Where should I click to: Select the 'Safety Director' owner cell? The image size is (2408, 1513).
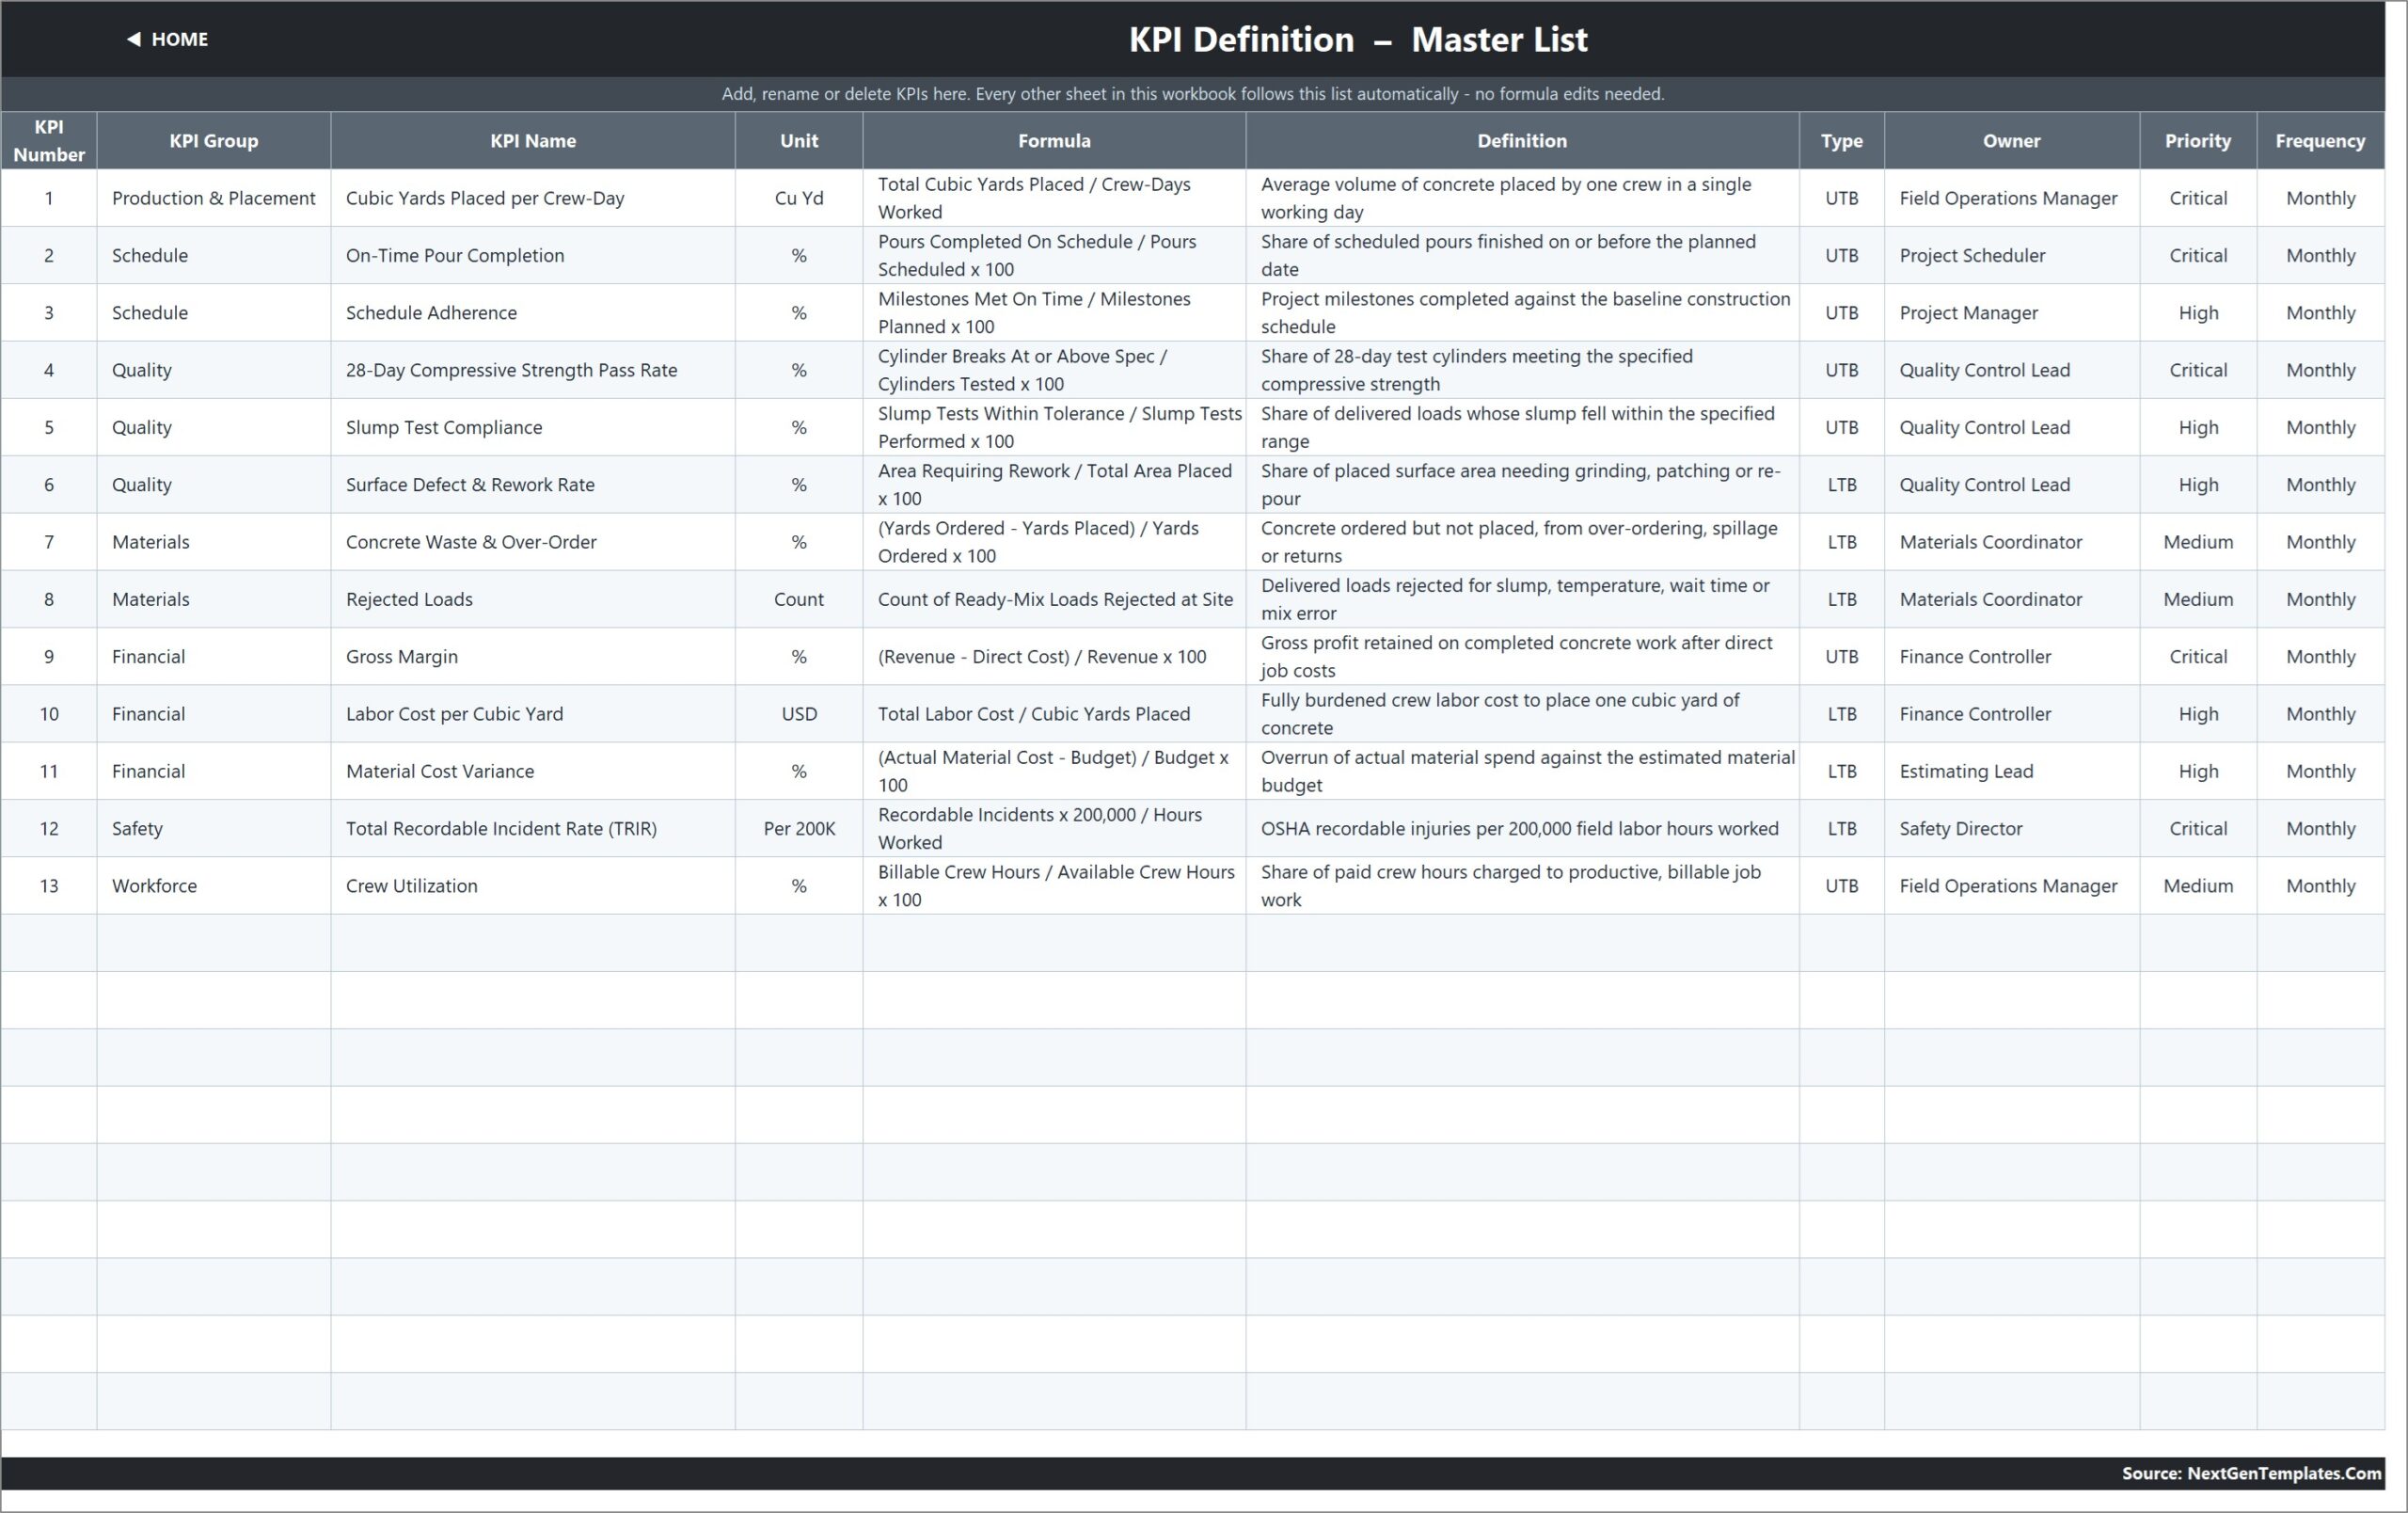click(x=2012, y=828)
